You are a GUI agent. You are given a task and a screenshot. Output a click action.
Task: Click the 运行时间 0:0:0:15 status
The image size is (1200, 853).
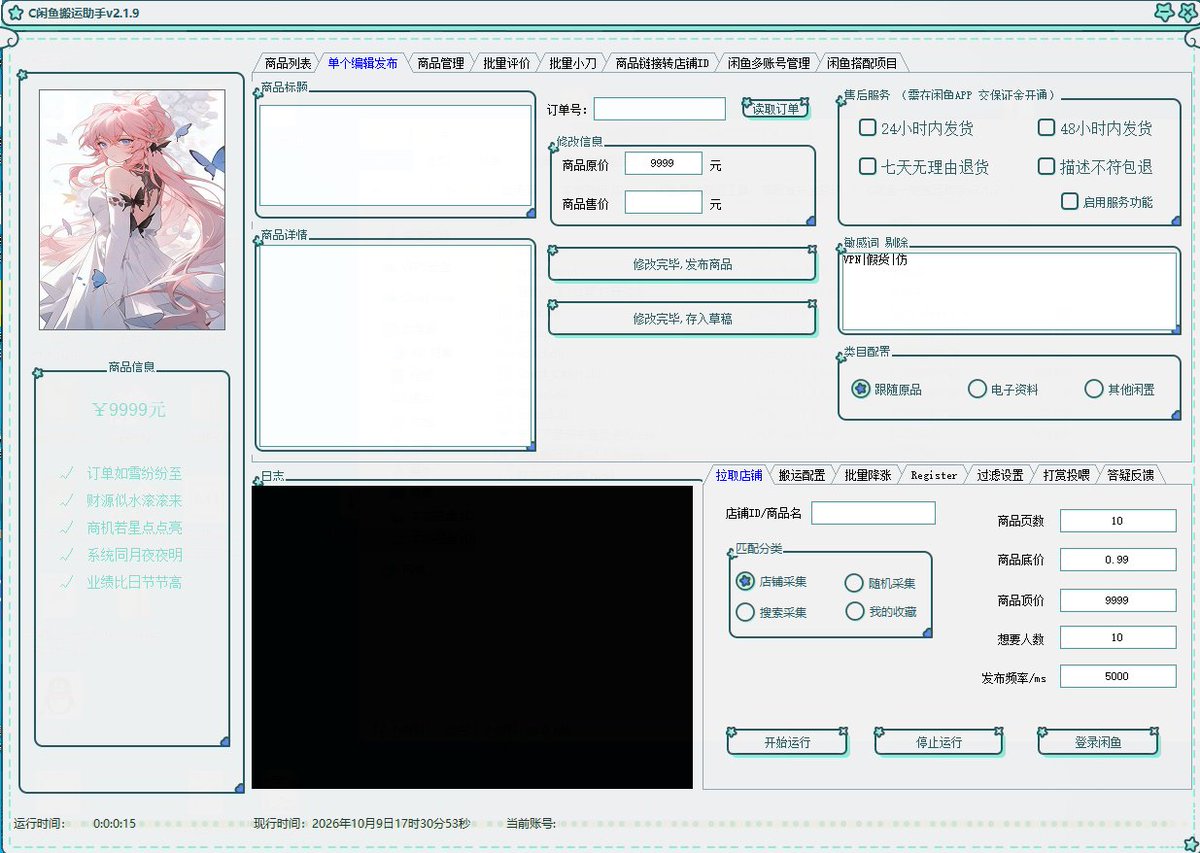[x=74, y=824]
